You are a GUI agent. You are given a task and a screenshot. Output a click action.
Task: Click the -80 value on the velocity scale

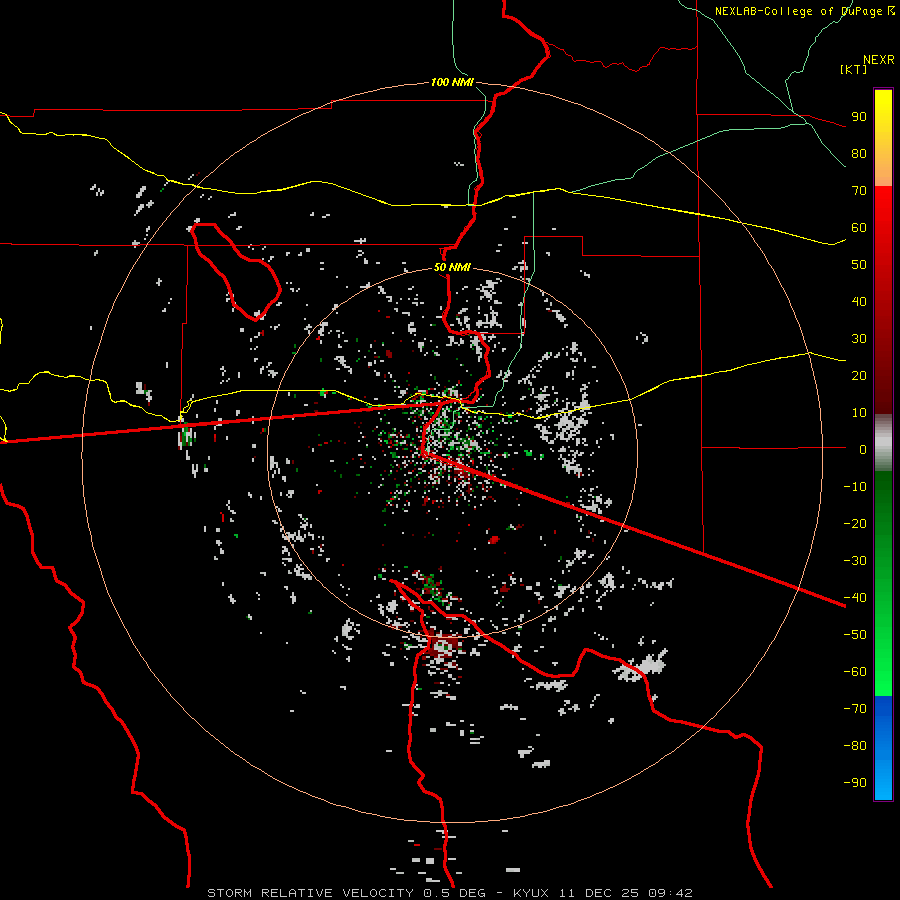(x=855, y=746)
